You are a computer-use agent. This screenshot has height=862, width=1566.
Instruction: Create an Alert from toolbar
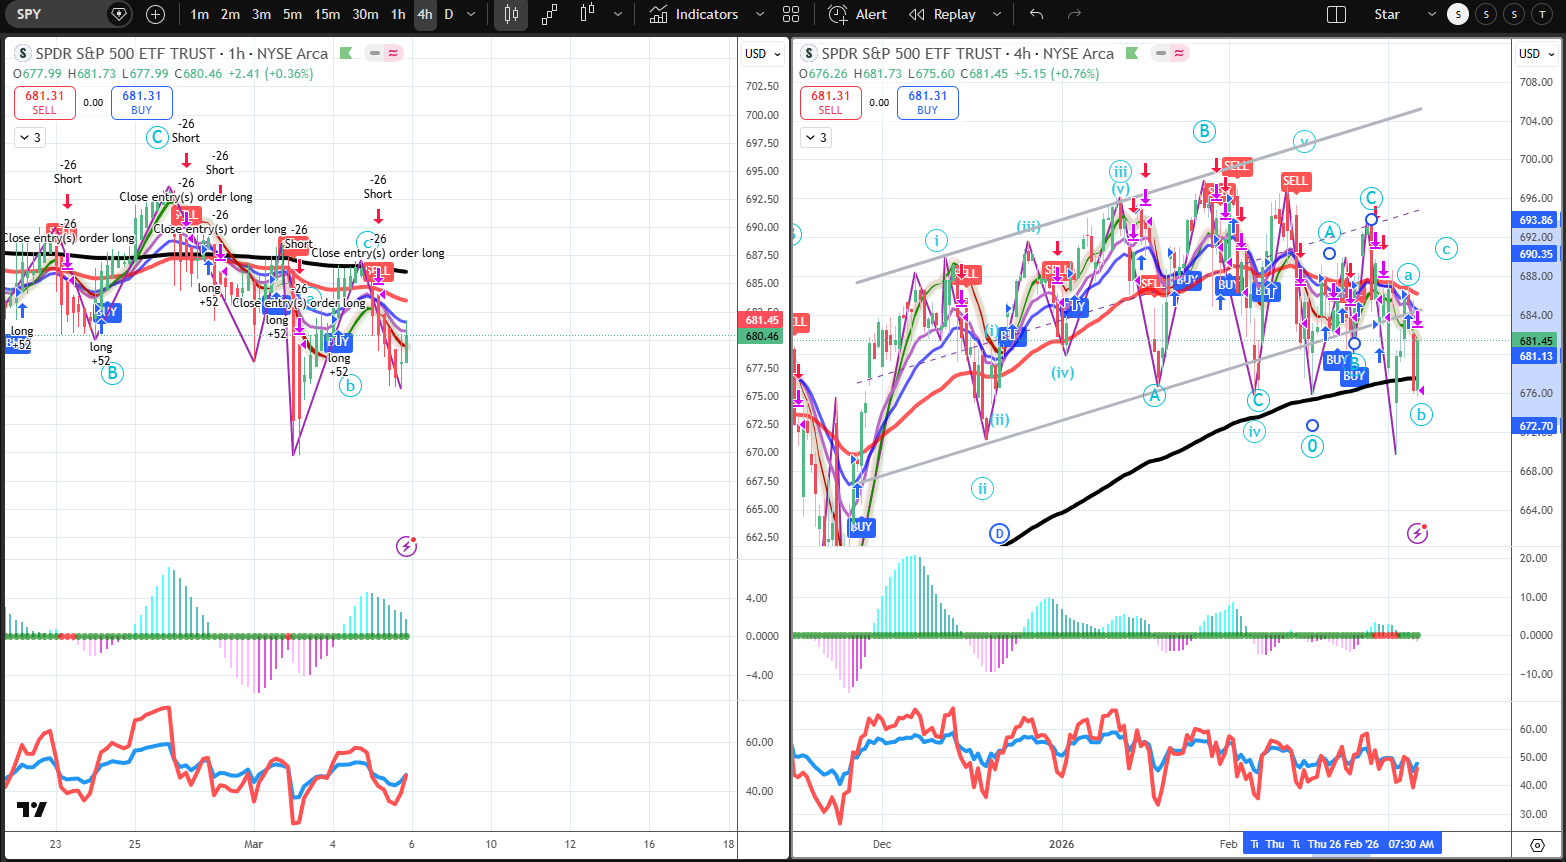coord(858,14)
